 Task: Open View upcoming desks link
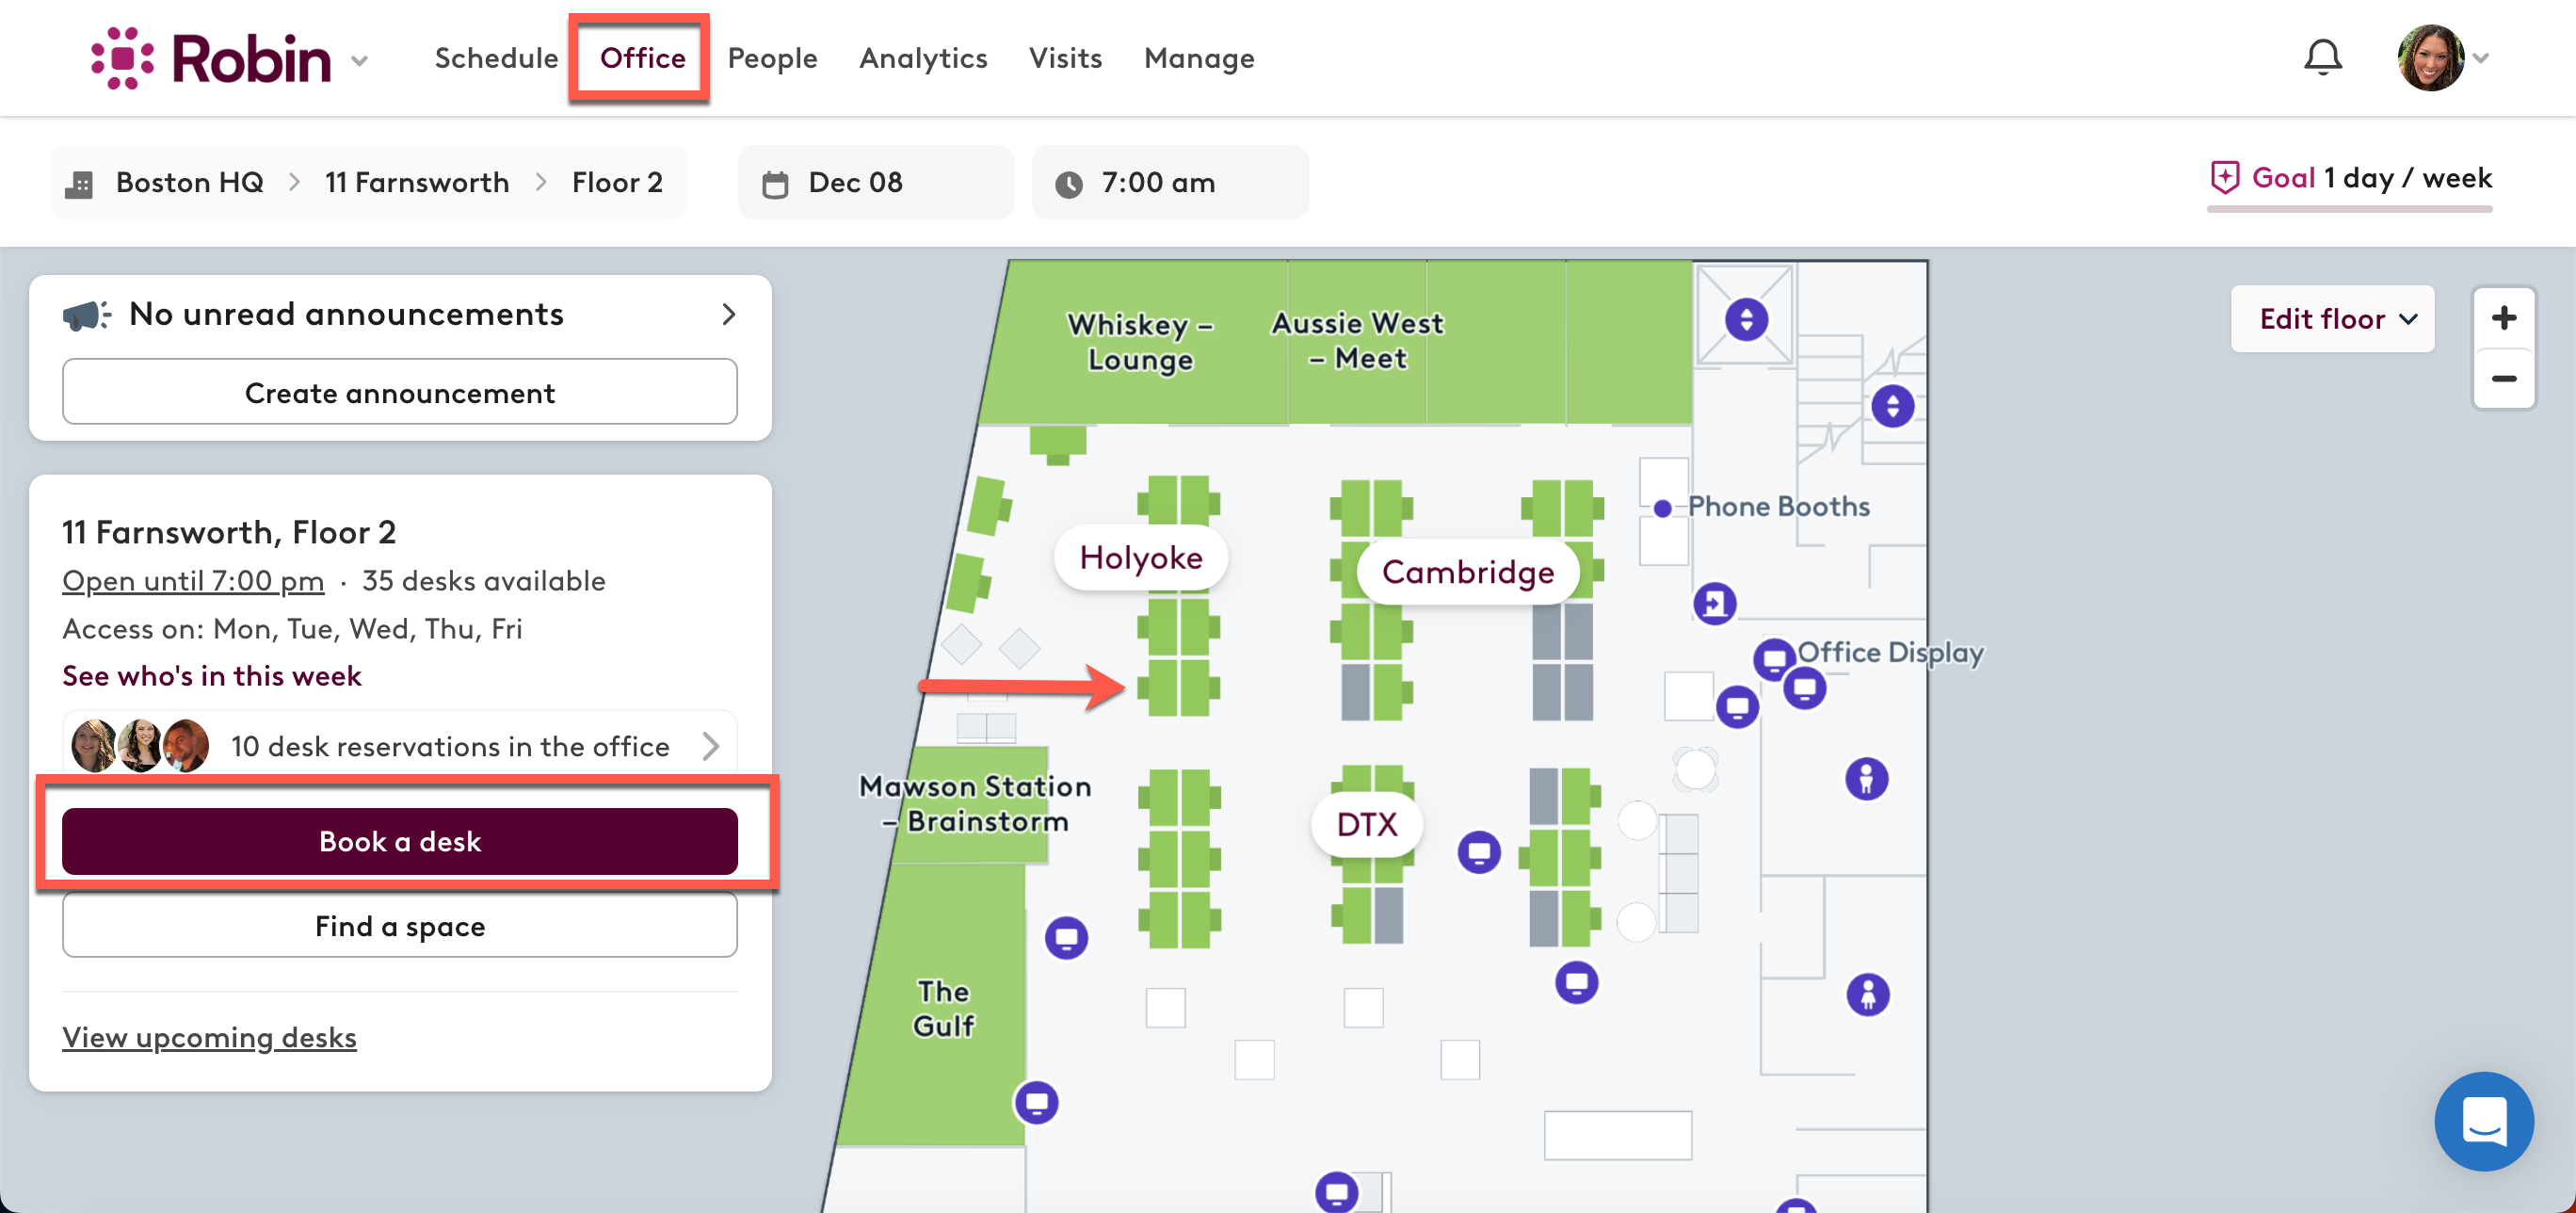coord(209,1037)
